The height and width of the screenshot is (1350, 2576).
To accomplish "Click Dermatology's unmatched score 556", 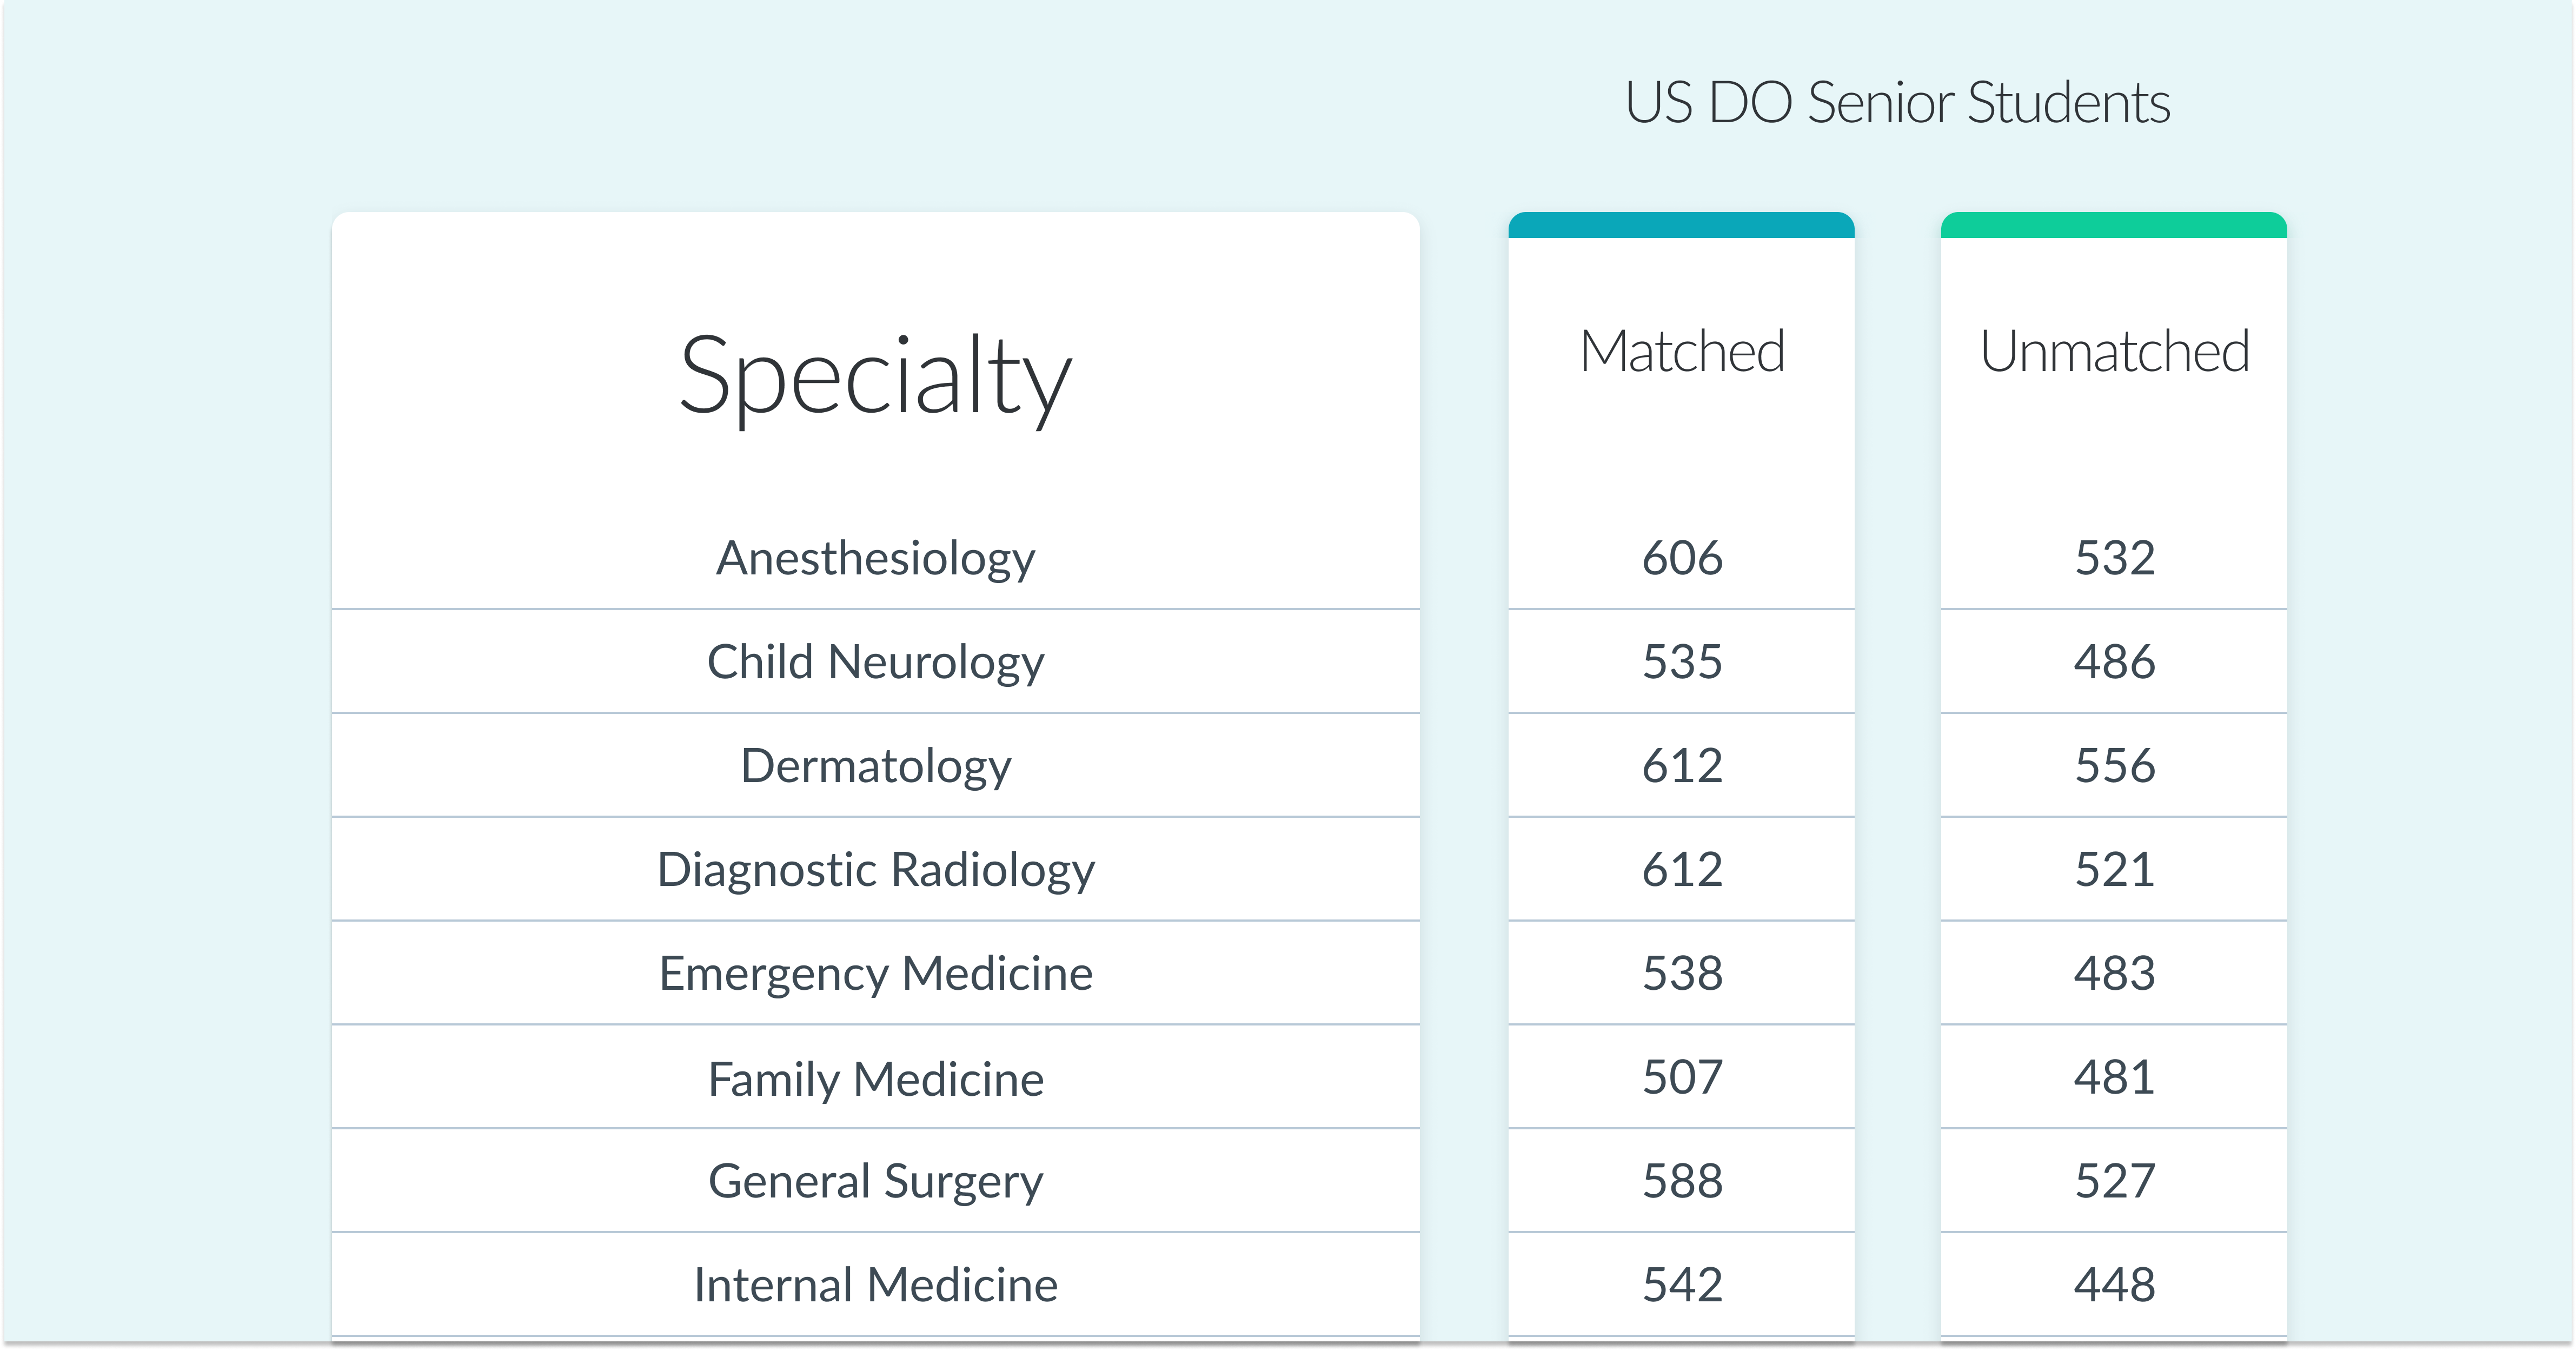I will [2114, 766].
